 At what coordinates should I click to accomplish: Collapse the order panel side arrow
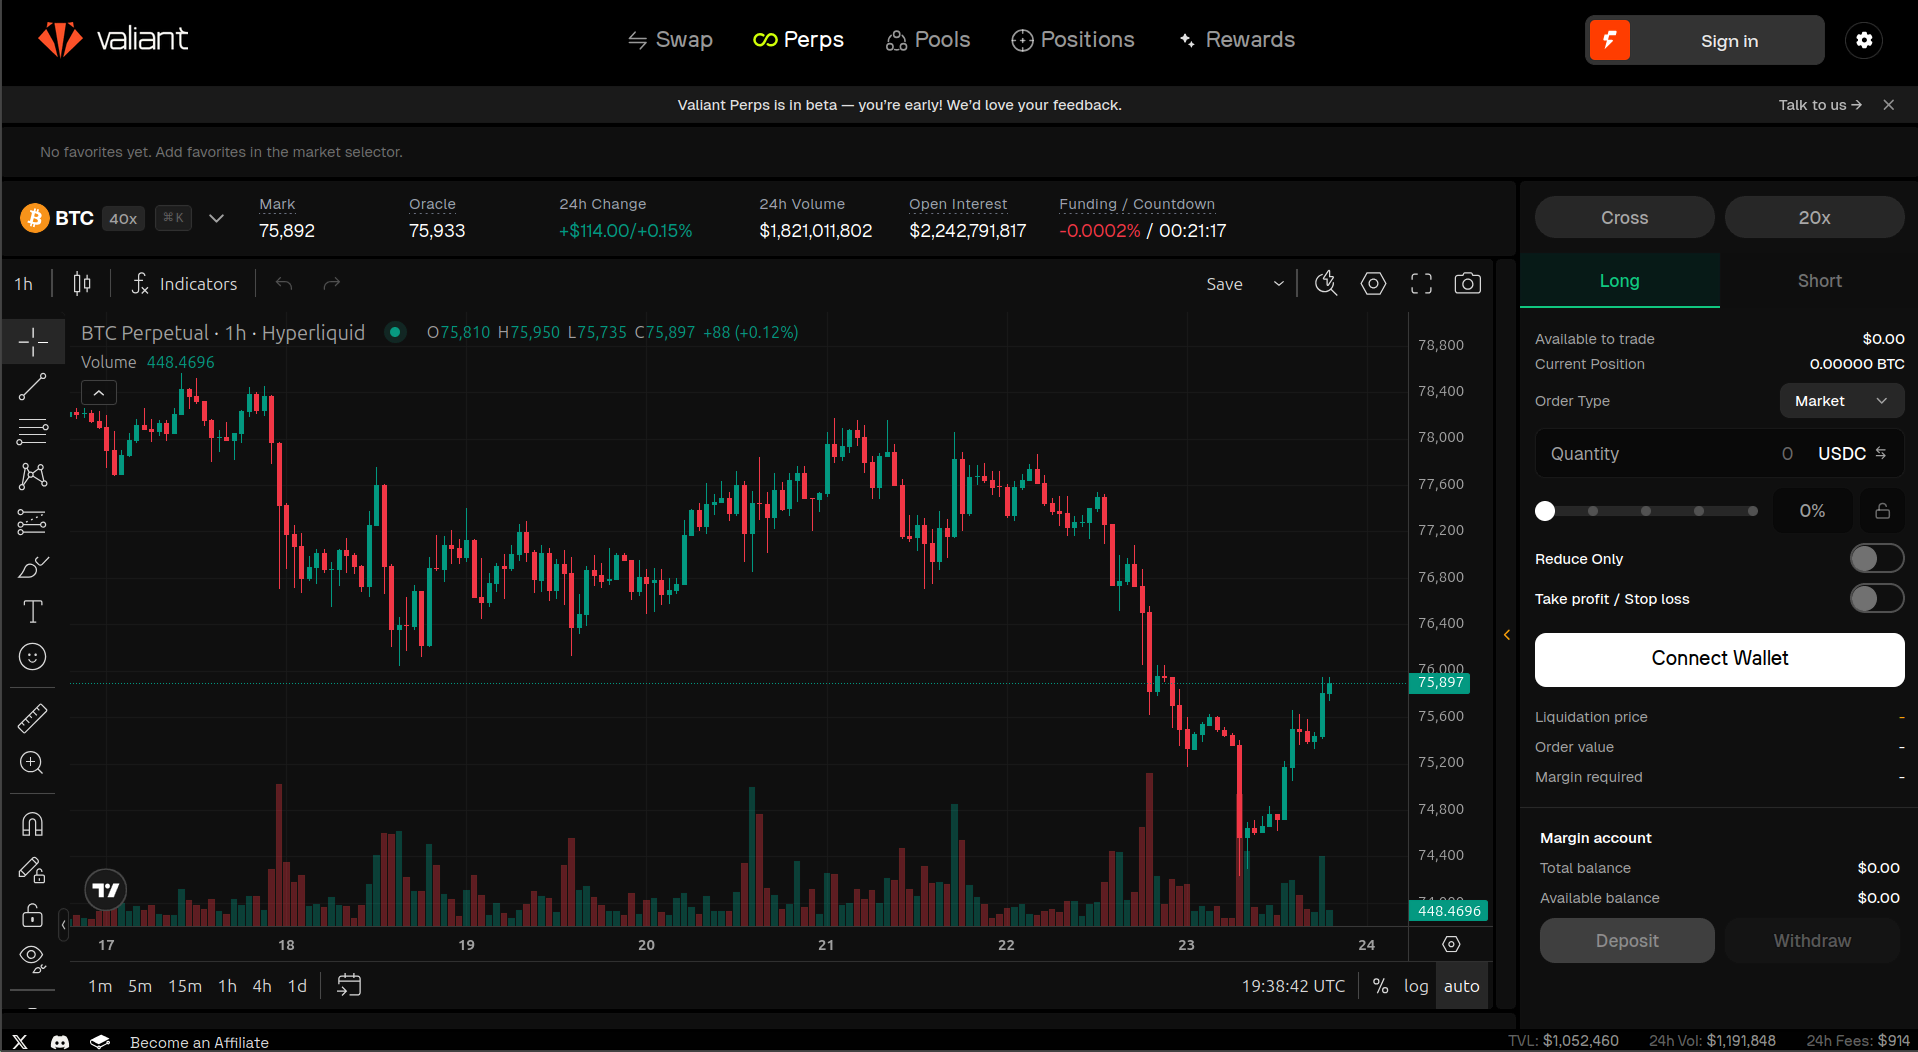[x=1507, y=635]
